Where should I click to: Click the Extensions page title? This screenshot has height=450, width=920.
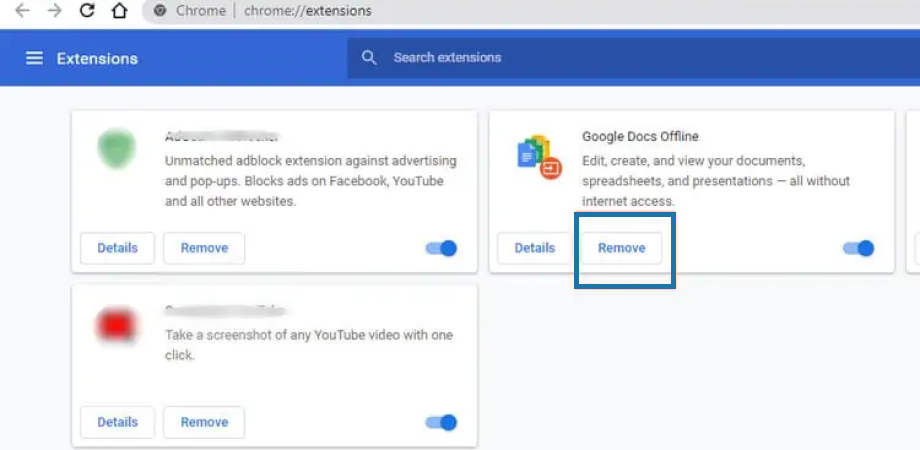point(97,59)
